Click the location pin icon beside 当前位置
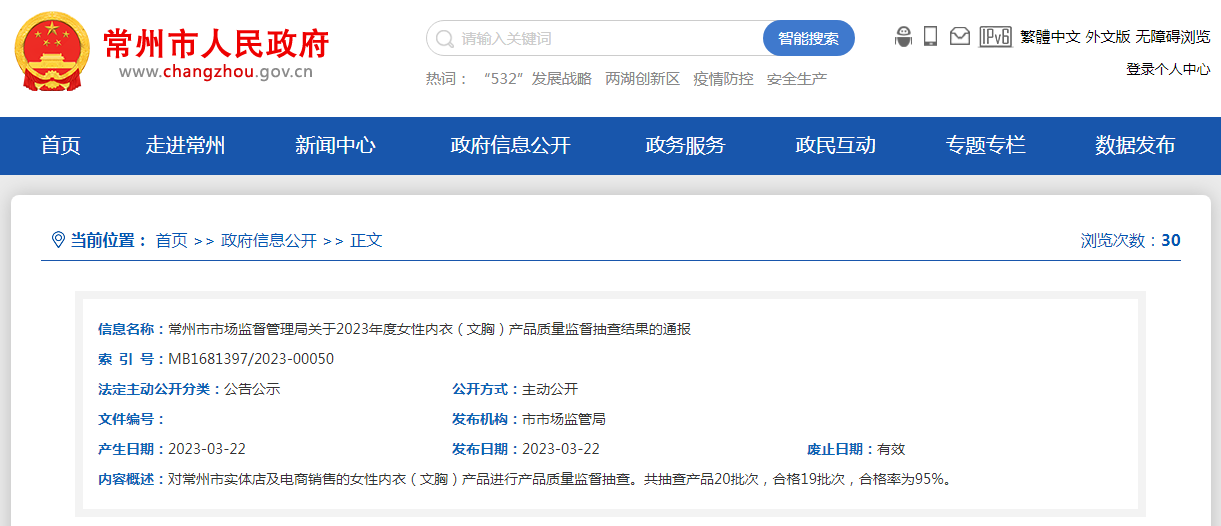The image size is (1221, 526). click(58, 240)
